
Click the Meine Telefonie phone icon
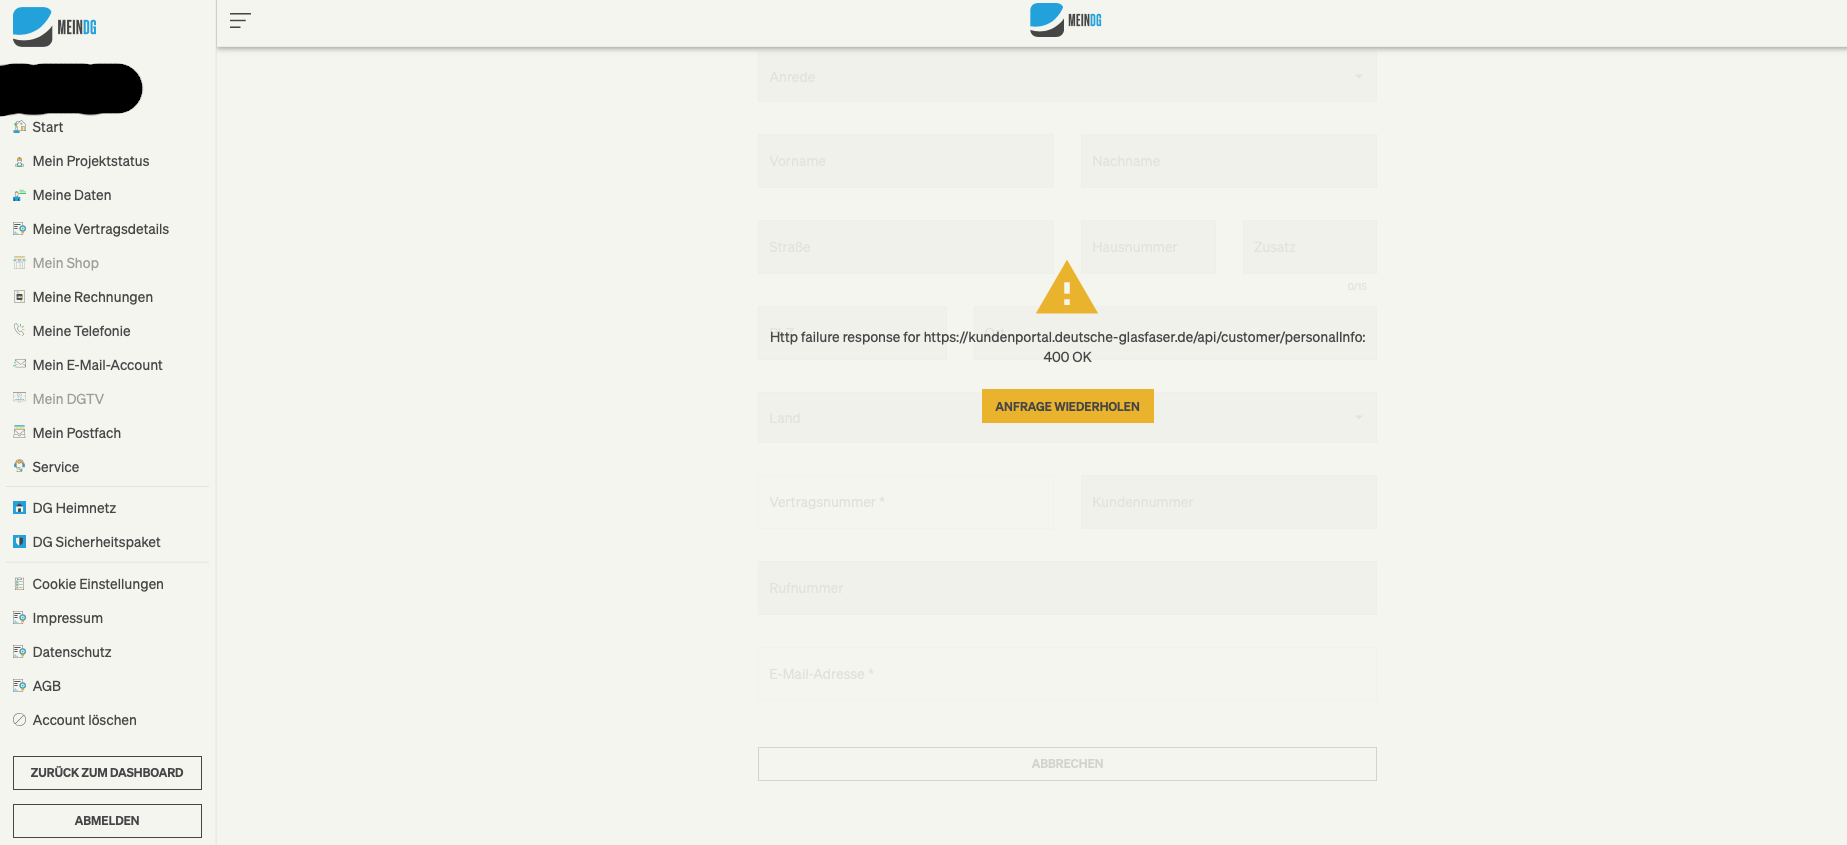(x=19, y=330)
